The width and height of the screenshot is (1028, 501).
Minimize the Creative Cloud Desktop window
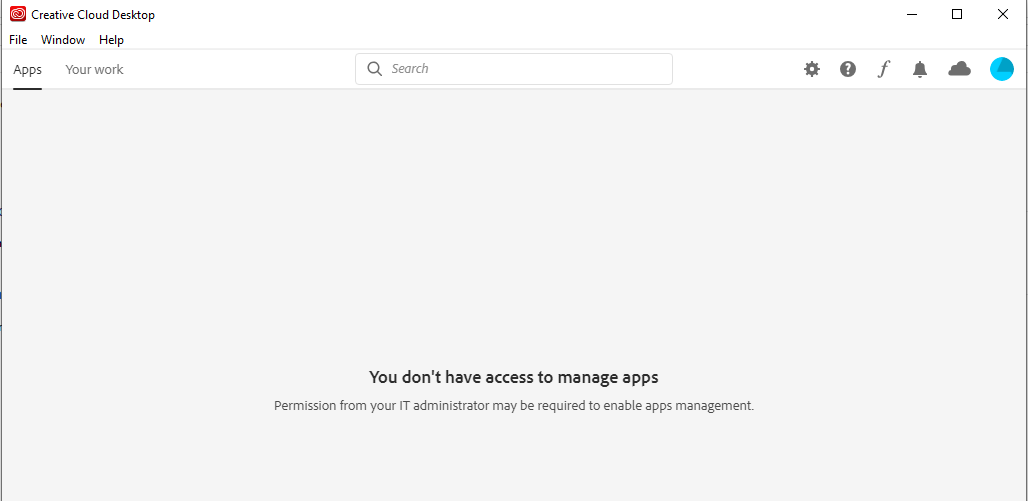(x=912, y=14)
